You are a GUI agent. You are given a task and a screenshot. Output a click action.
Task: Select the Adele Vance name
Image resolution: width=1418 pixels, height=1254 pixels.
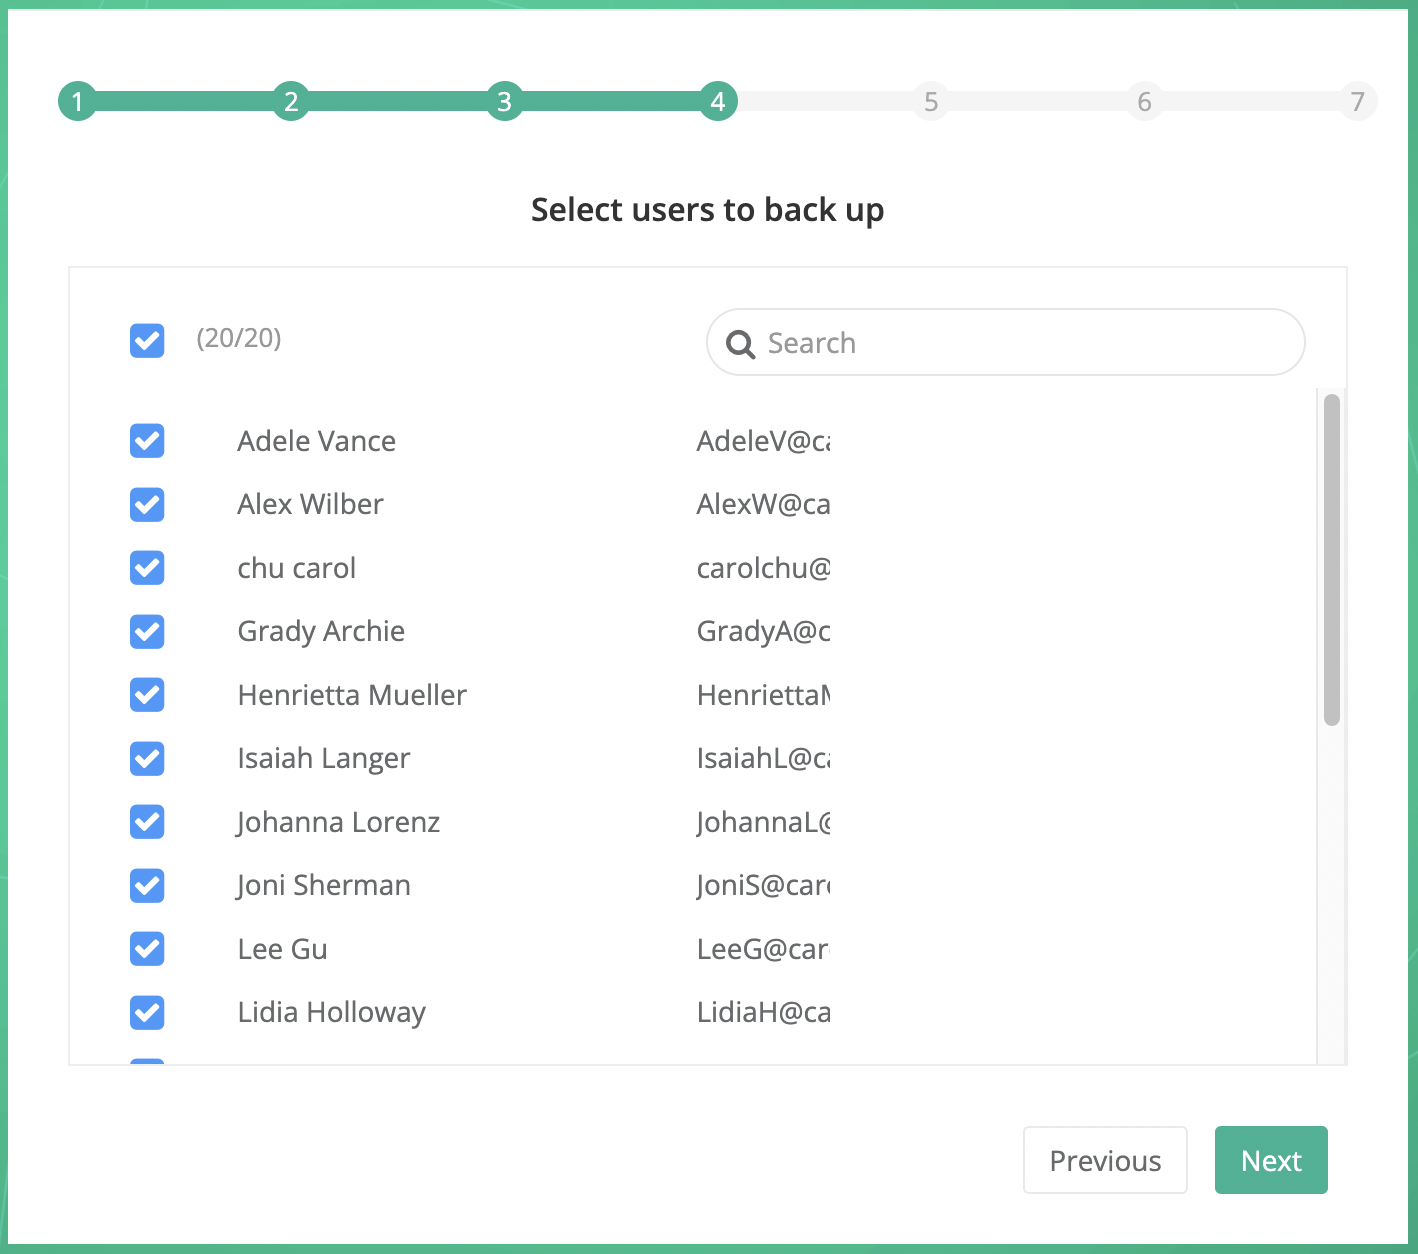coord(316,441)
